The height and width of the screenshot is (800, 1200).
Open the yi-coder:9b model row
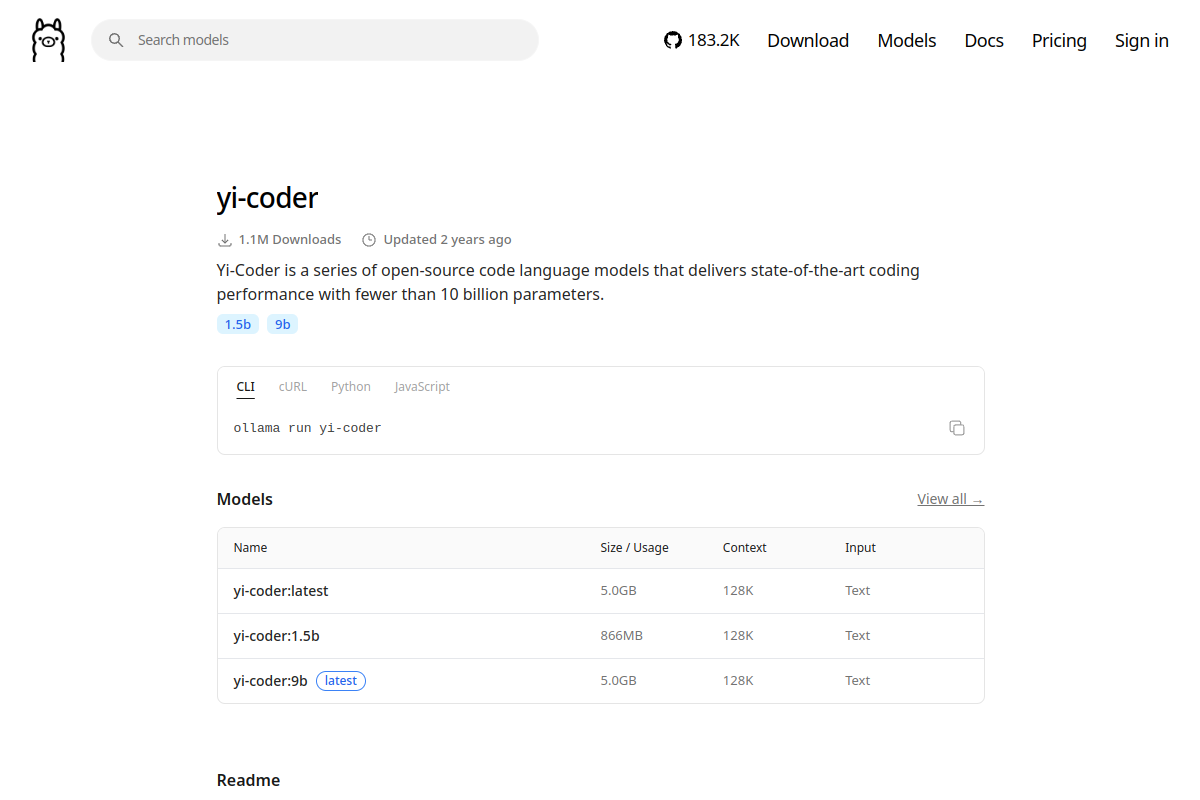pyautogui.click(x=601, y=681)
